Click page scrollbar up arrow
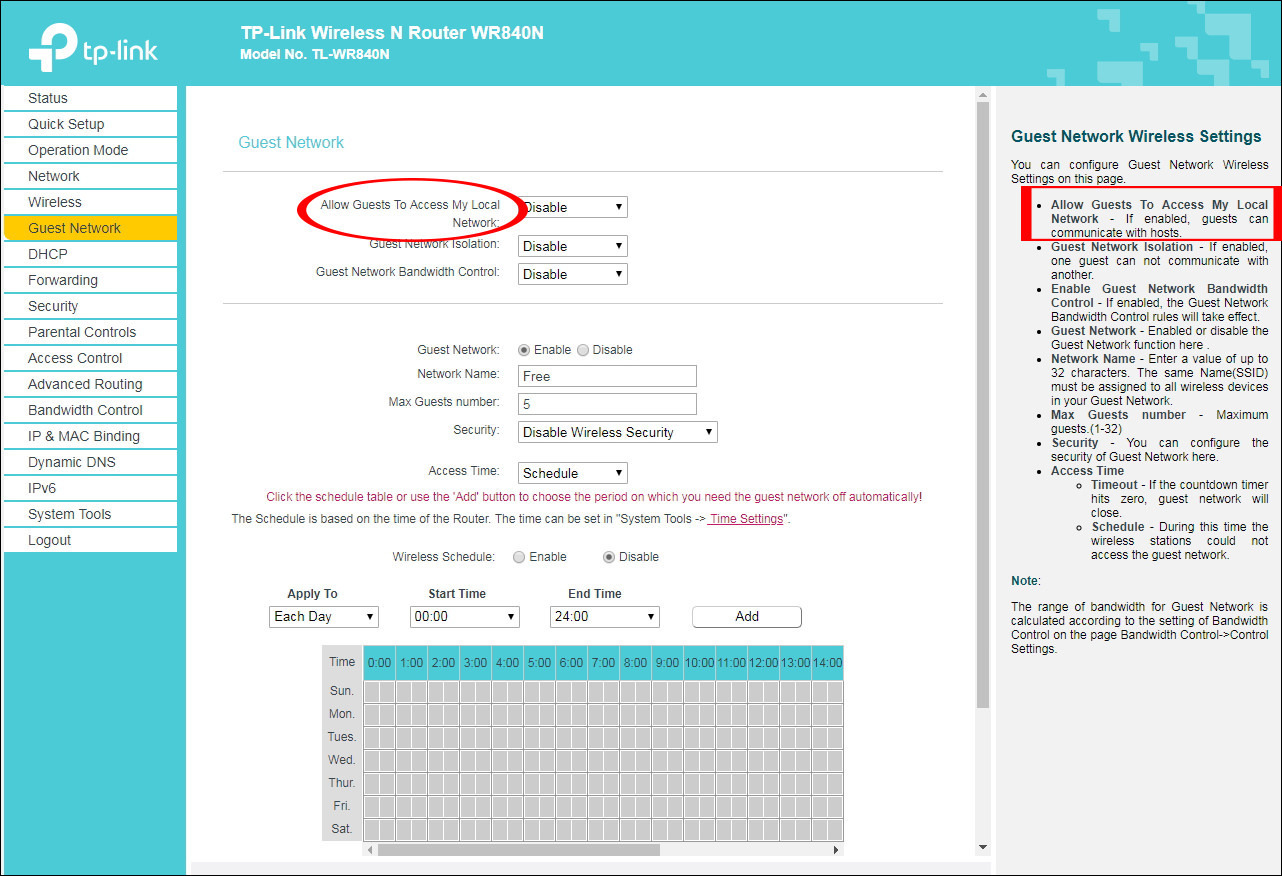Viewport: 1282px width, 876px height. pos(983,94)
